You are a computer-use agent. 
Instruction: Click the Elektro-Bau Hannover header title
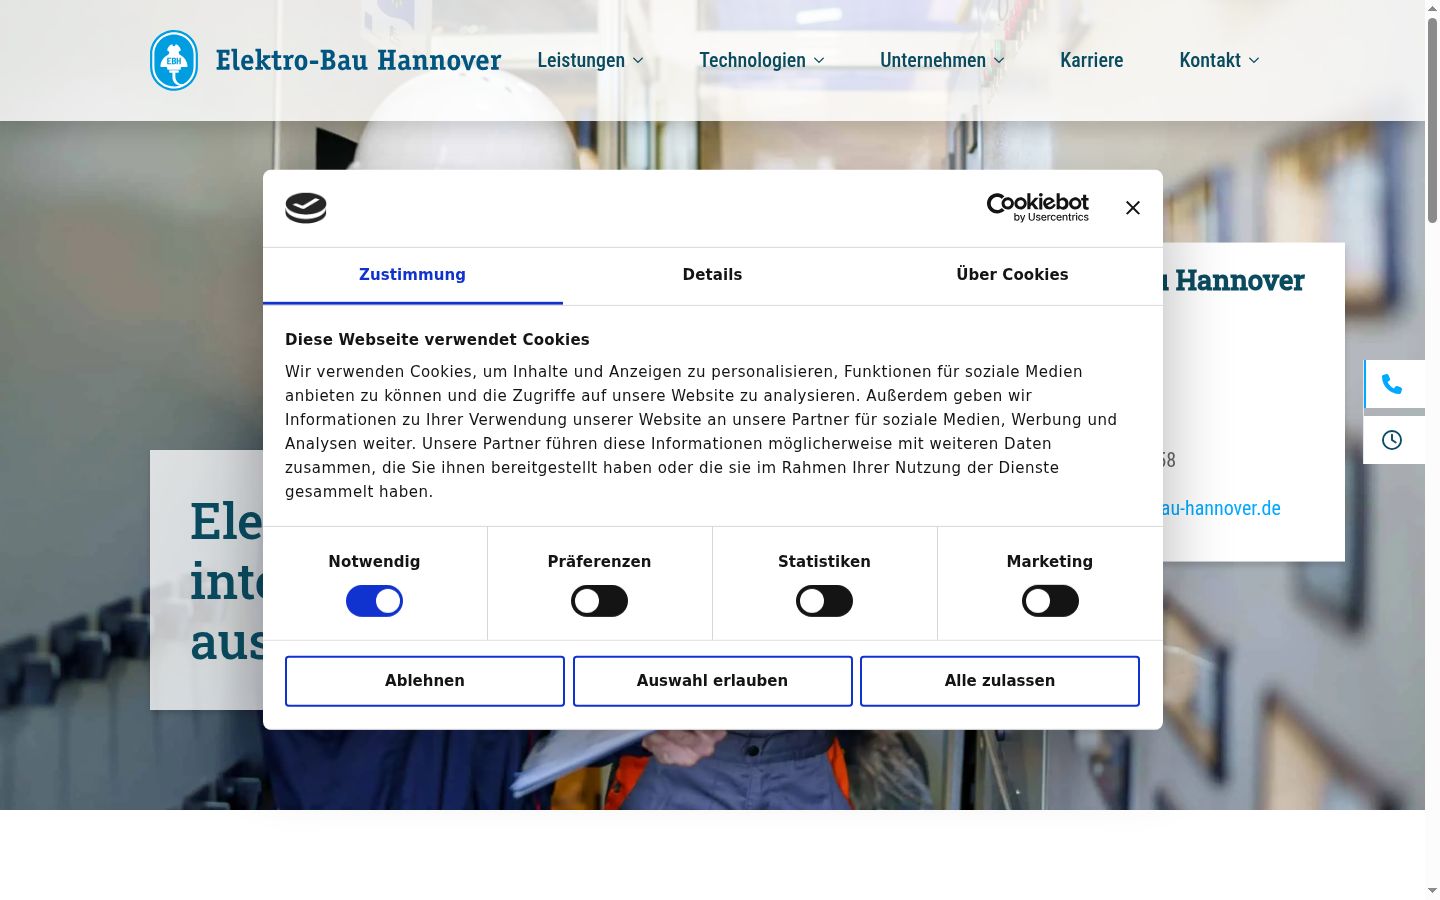[358, 60]
